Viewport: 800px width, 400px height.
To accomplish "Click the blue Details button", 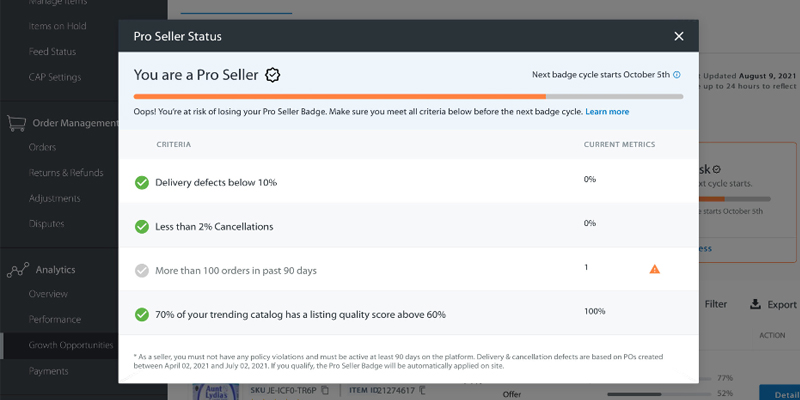I will pyautogui.click(x=780, y=394).
